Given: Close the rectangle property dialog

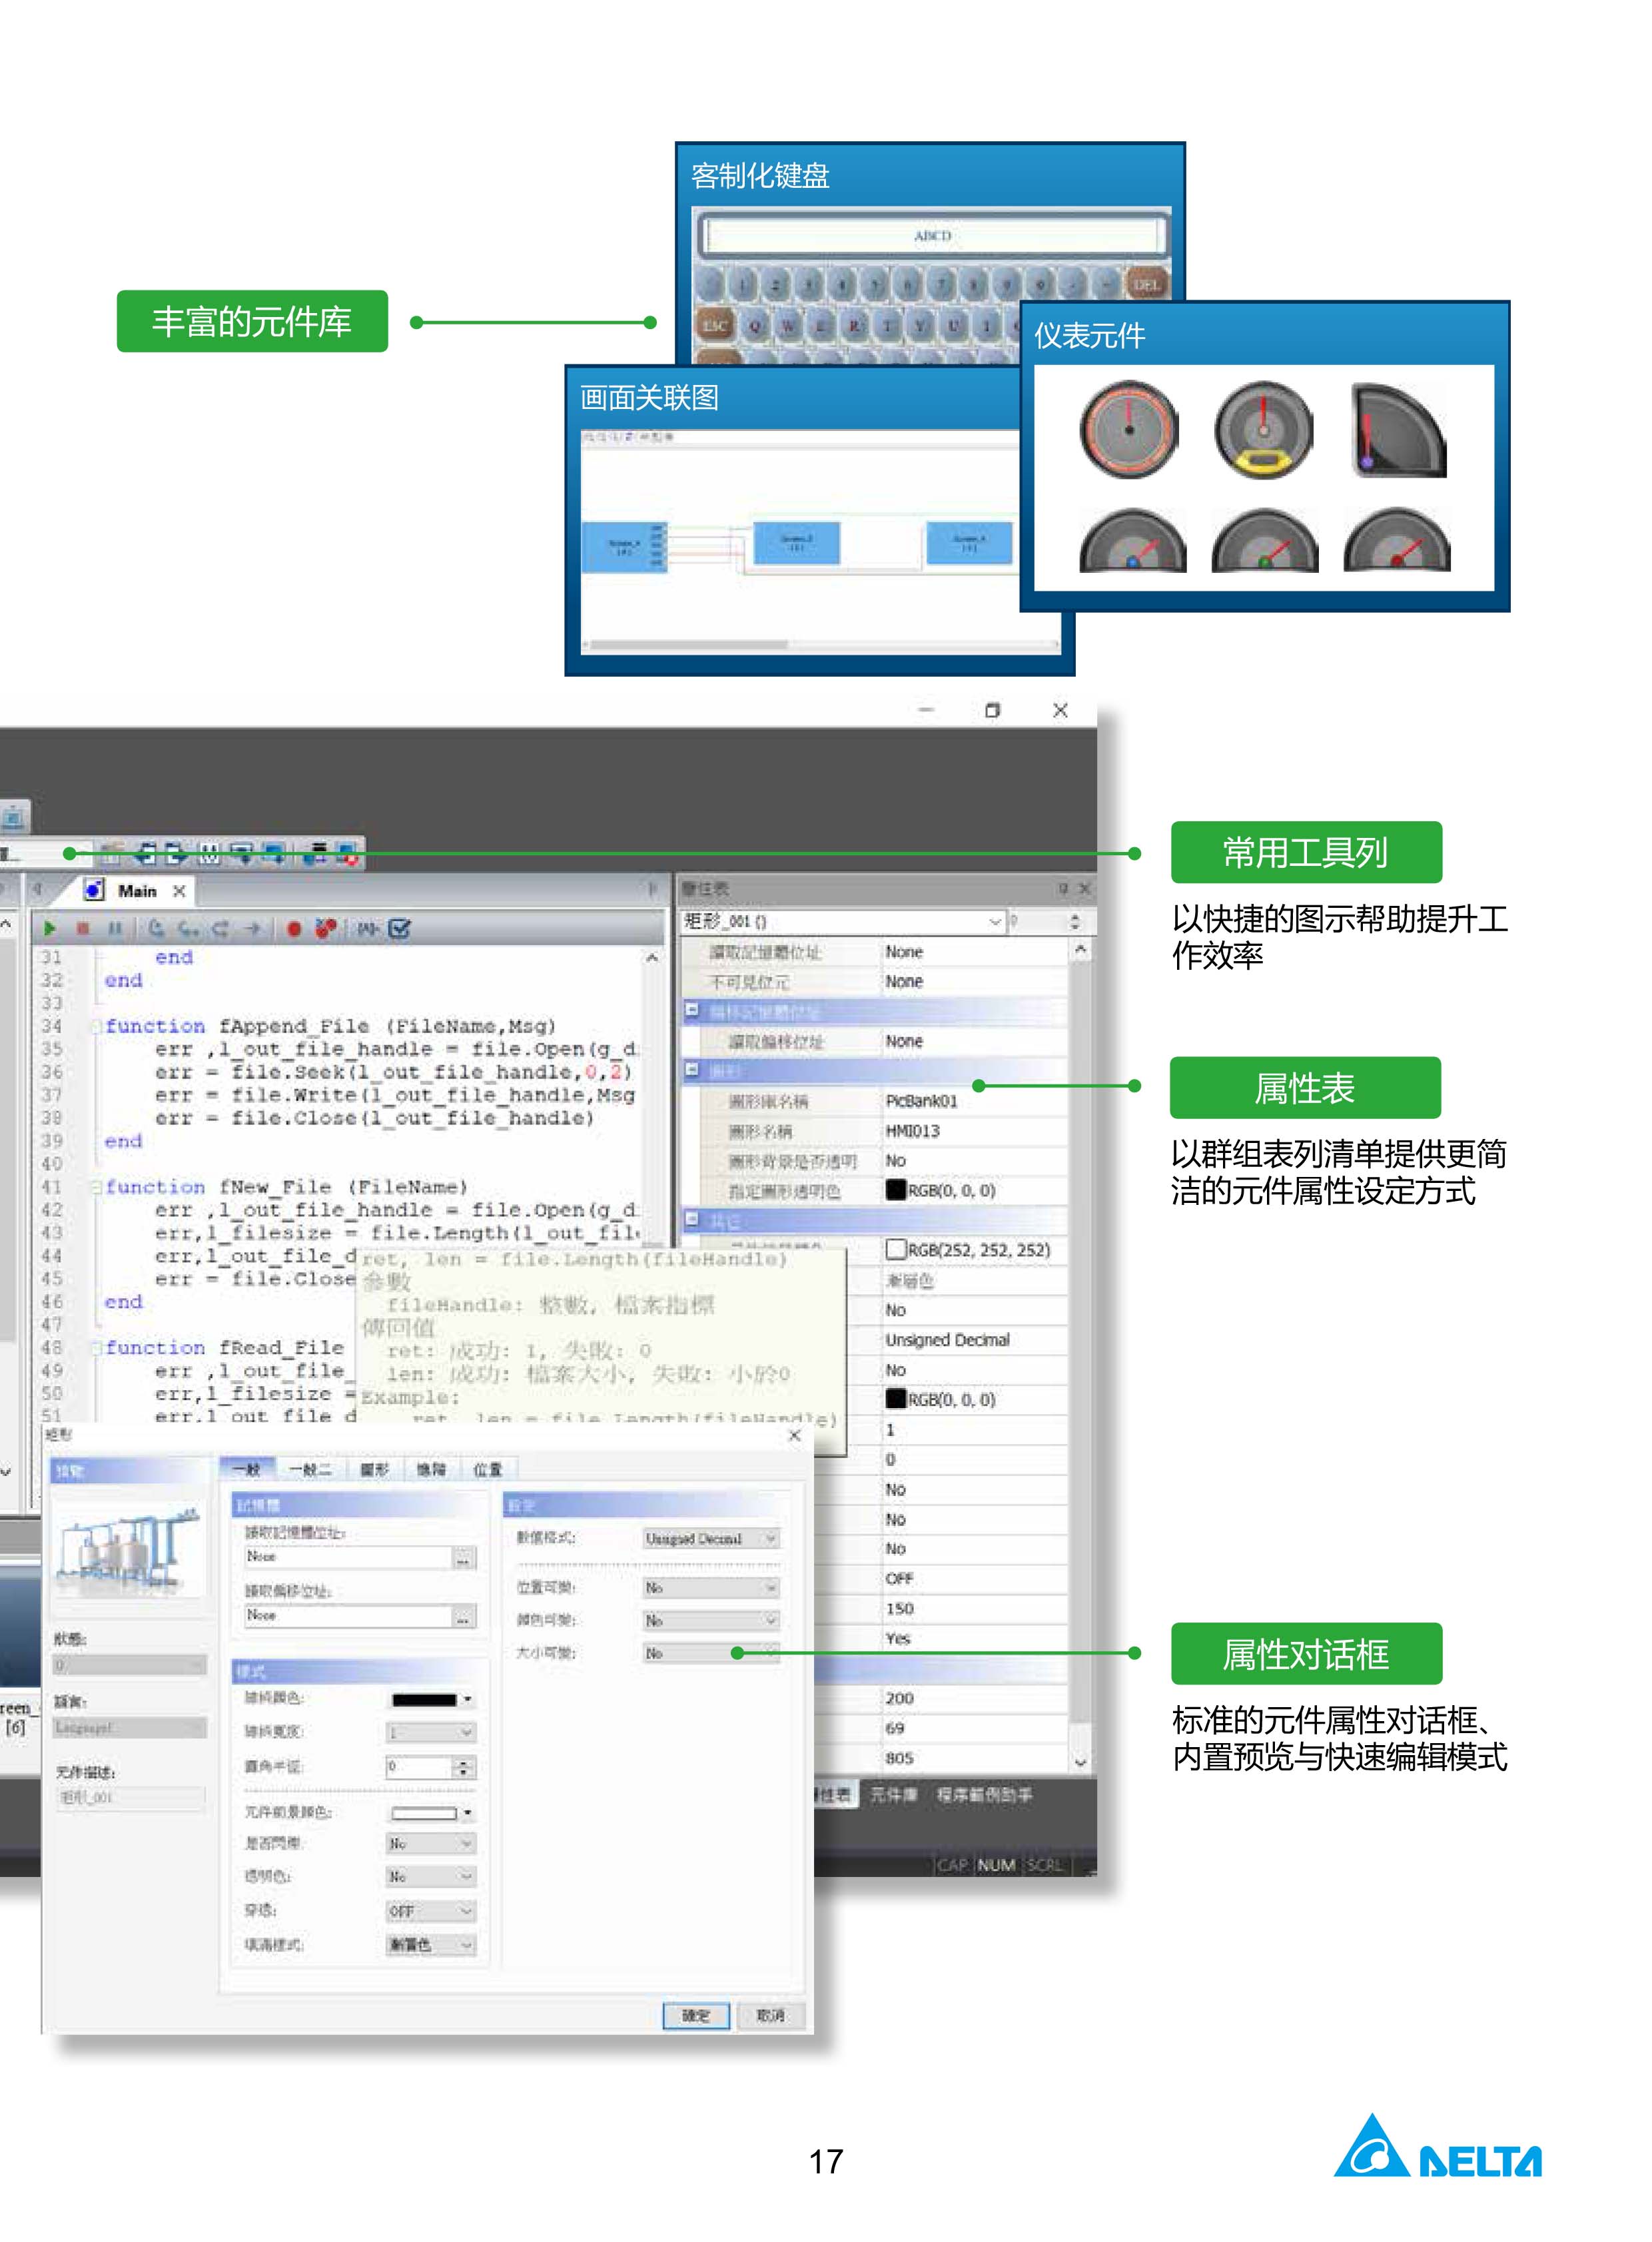Looking at the screenshot, I should [795, 1435].
